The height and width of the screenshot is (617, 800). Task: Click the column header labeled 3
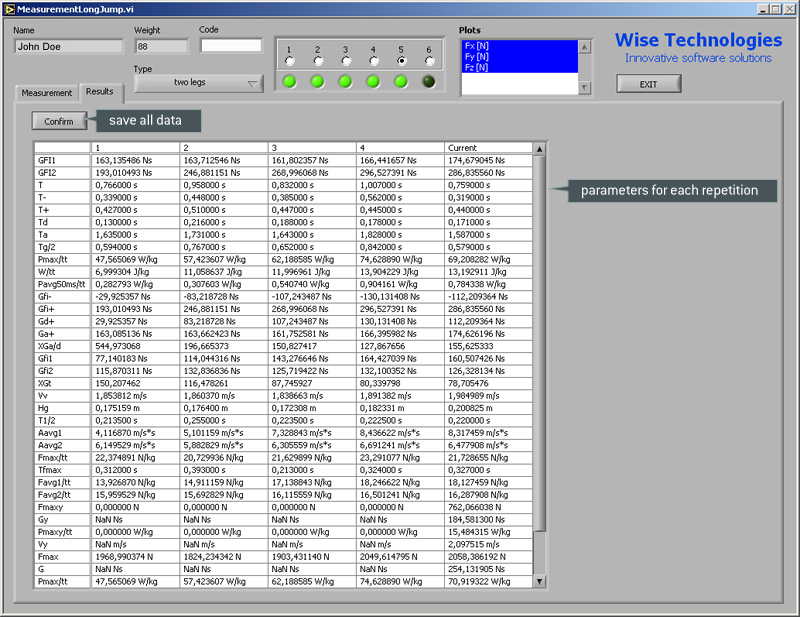click(312, 148)
